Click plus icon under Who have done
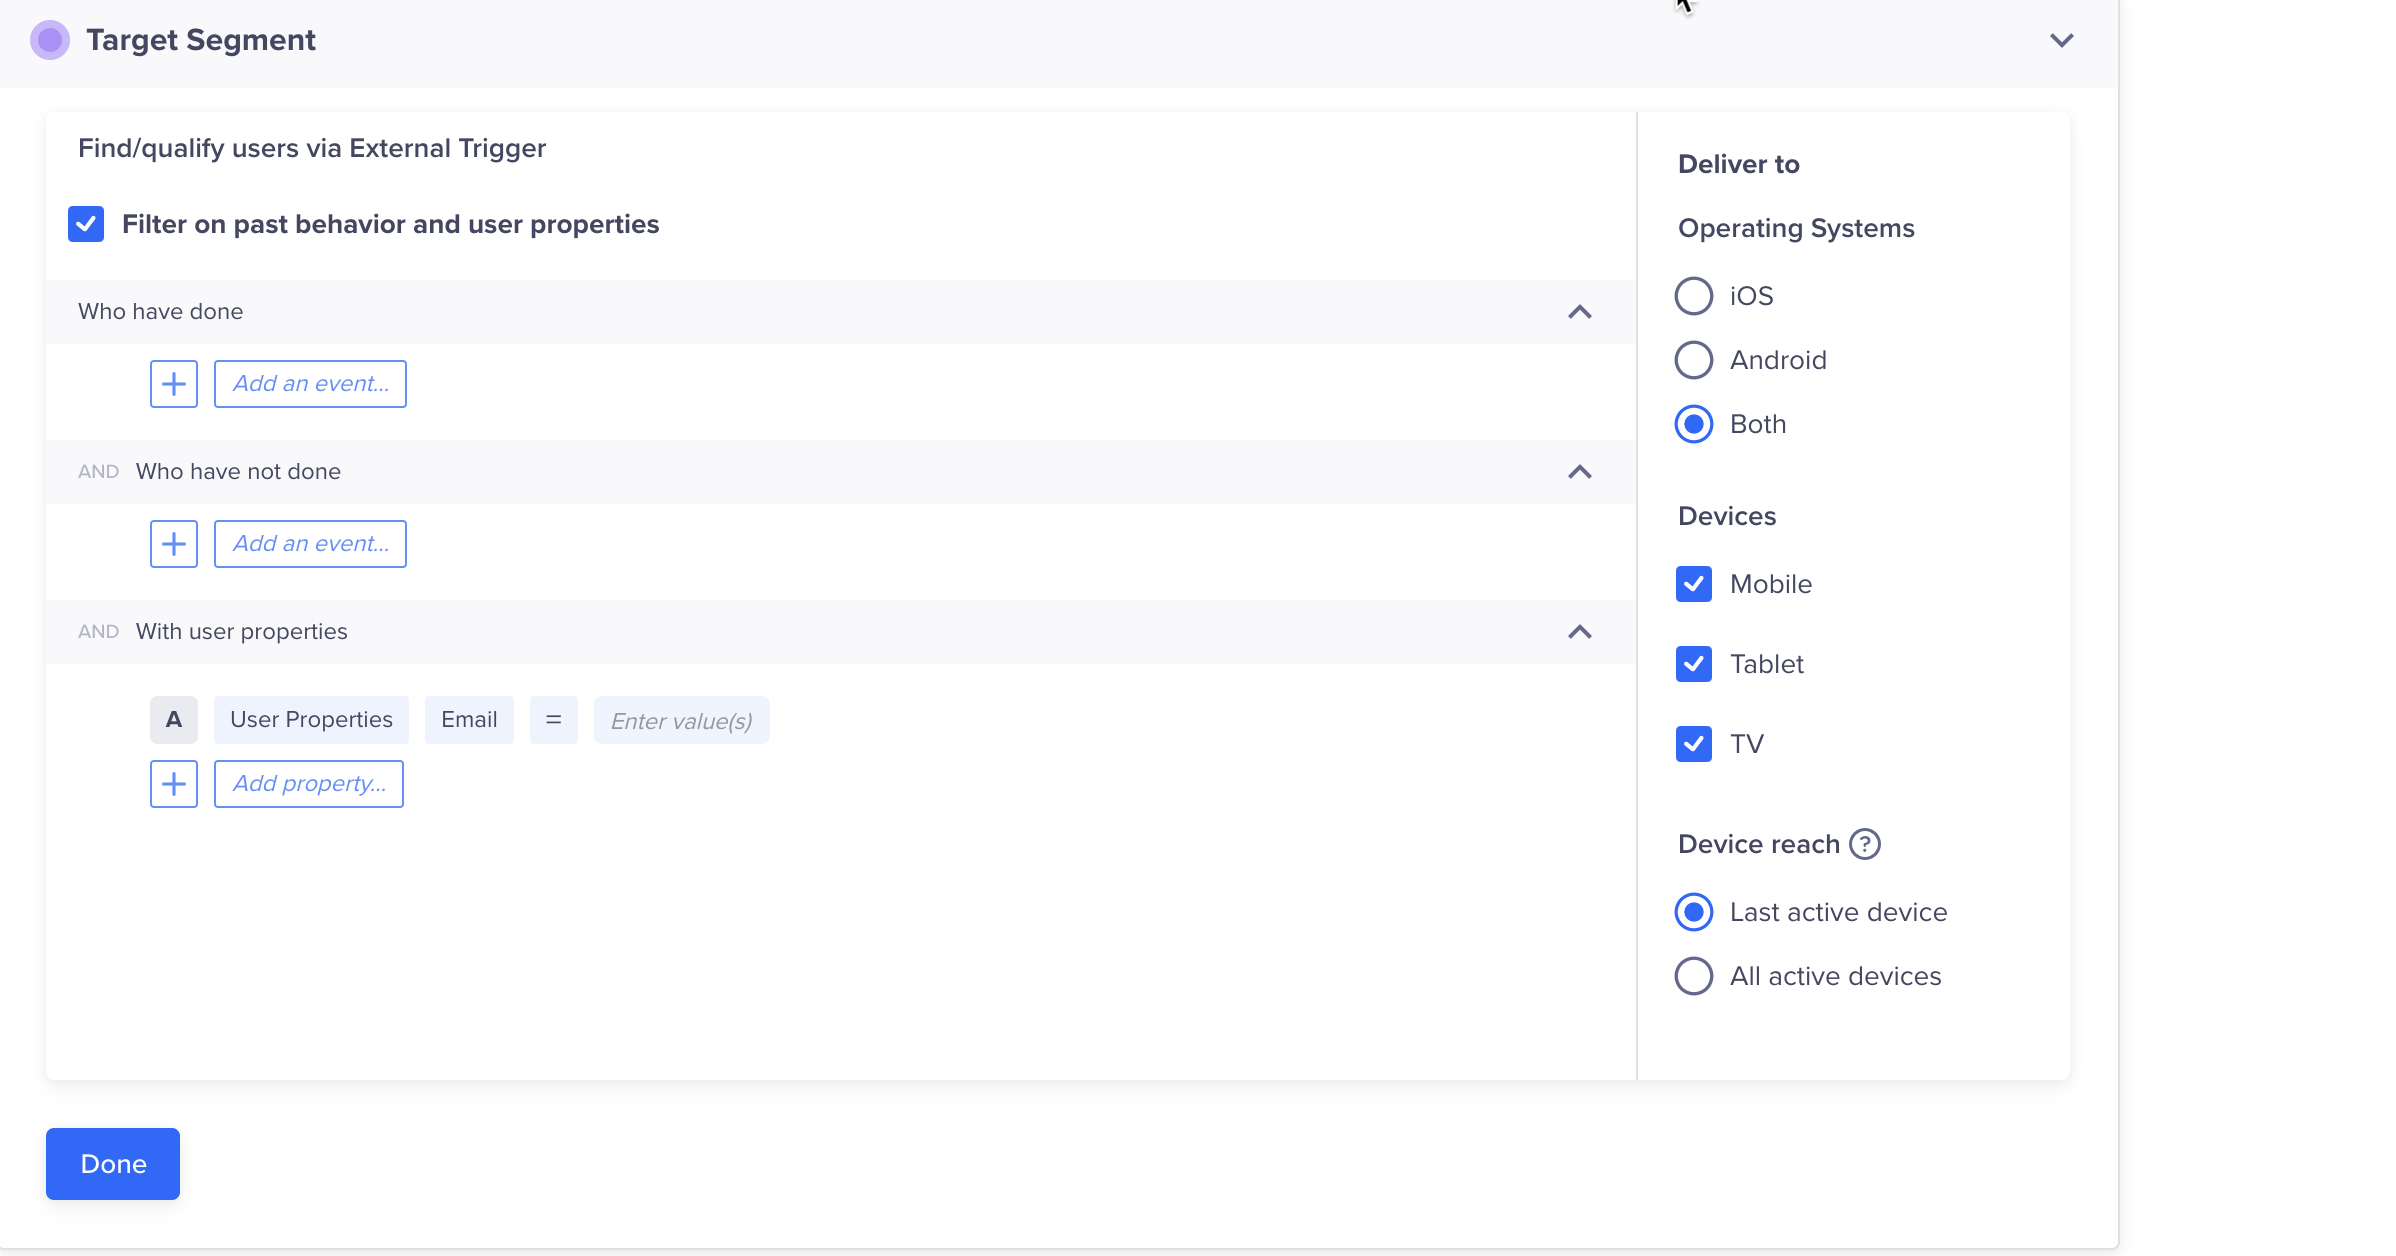The image size is (2396, 1256). click(x=174, y=384)
